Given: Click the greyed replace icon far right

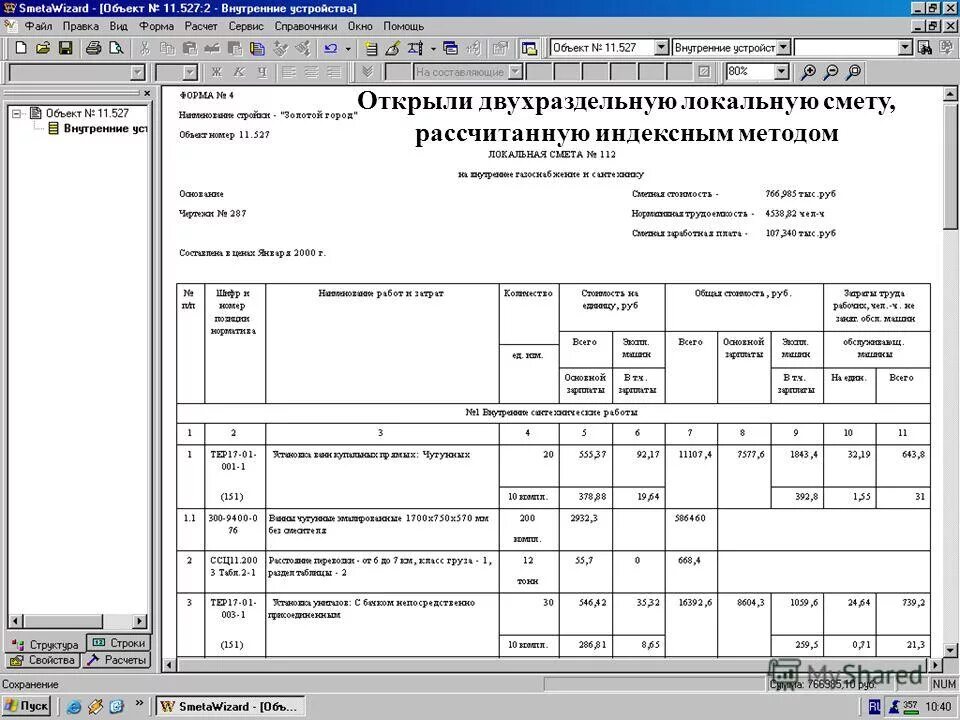Looking at the screenshot, I should [x=947, y=48].
